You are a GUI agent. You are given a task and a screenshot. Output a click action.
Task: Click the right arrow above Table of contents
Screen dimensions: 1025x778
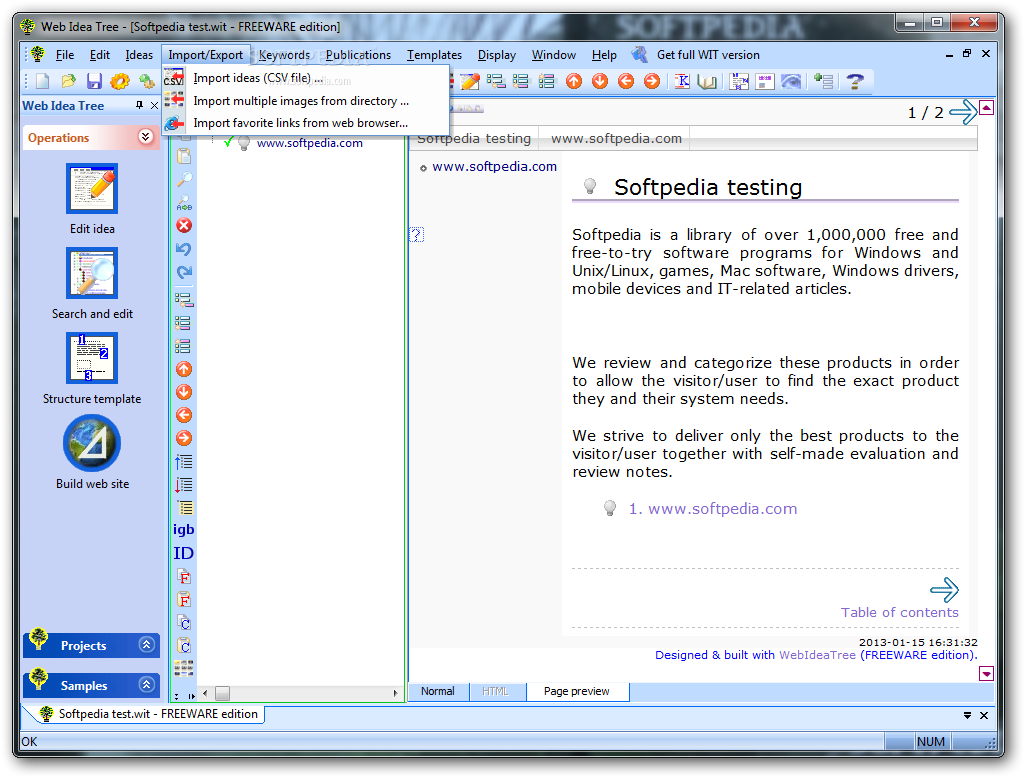pyautogui.click(x=944, y=590)
